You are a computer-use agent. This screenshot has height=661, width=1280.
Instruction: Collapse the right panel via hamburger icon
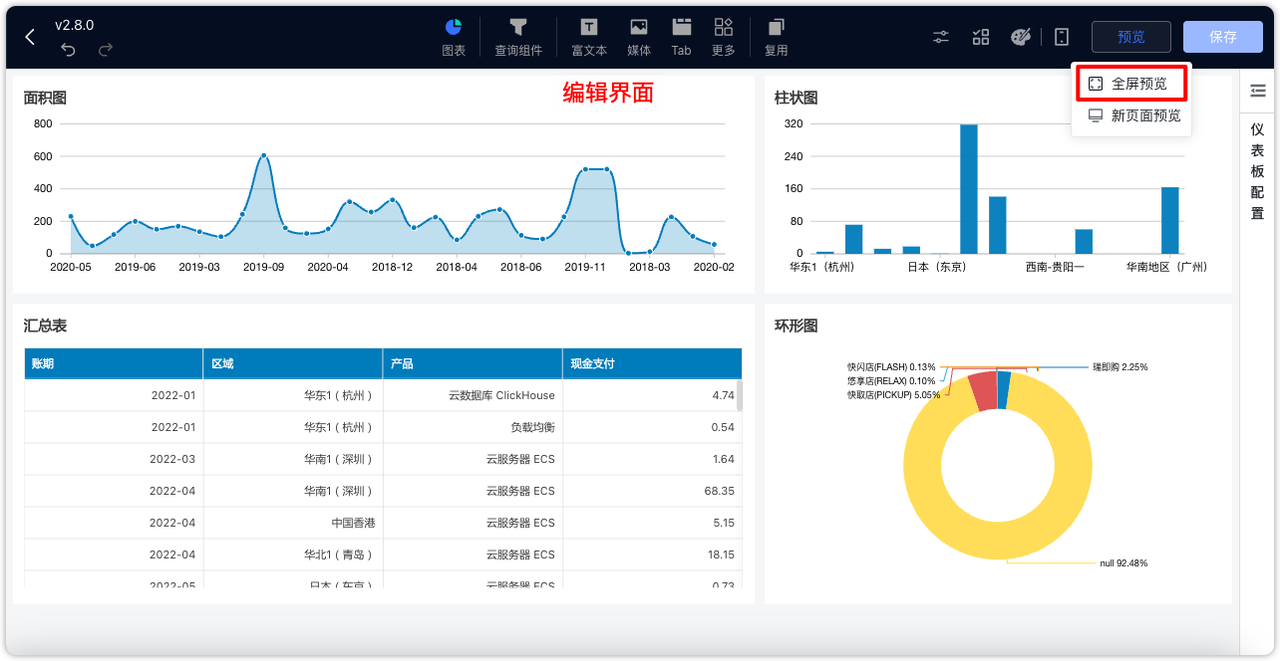[1257, 89]
